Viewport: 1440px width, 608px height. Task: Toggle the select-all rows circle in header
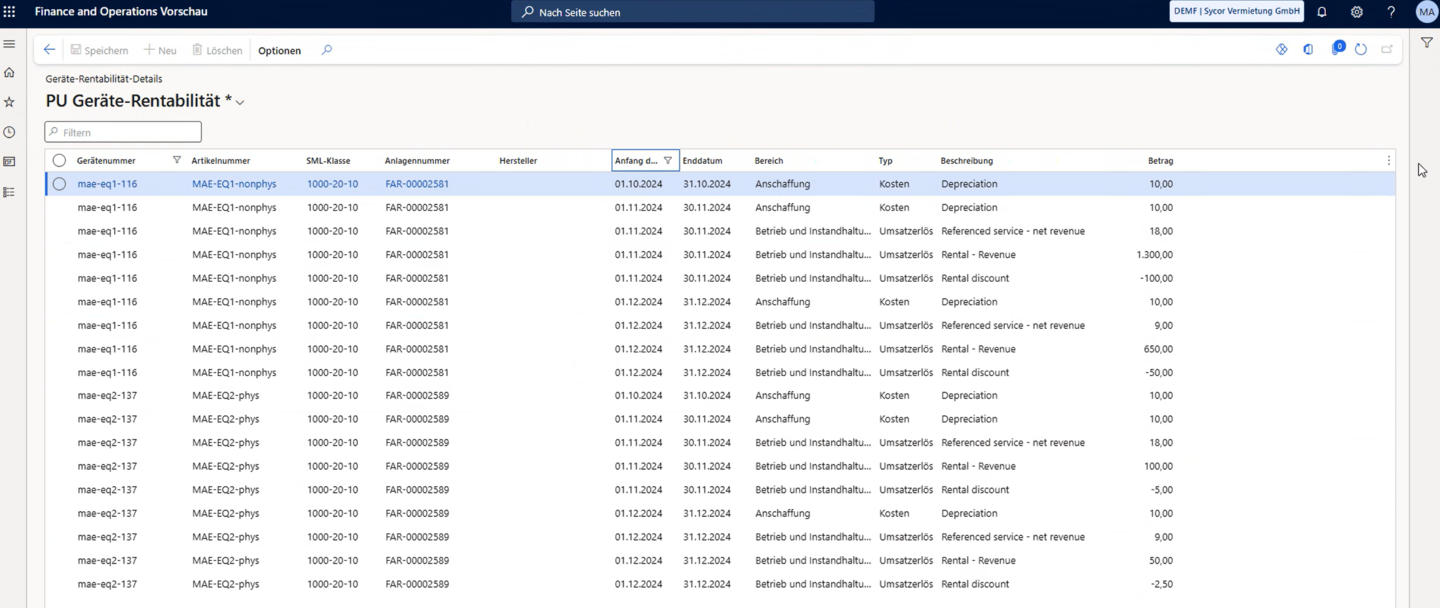pos(59,160)
